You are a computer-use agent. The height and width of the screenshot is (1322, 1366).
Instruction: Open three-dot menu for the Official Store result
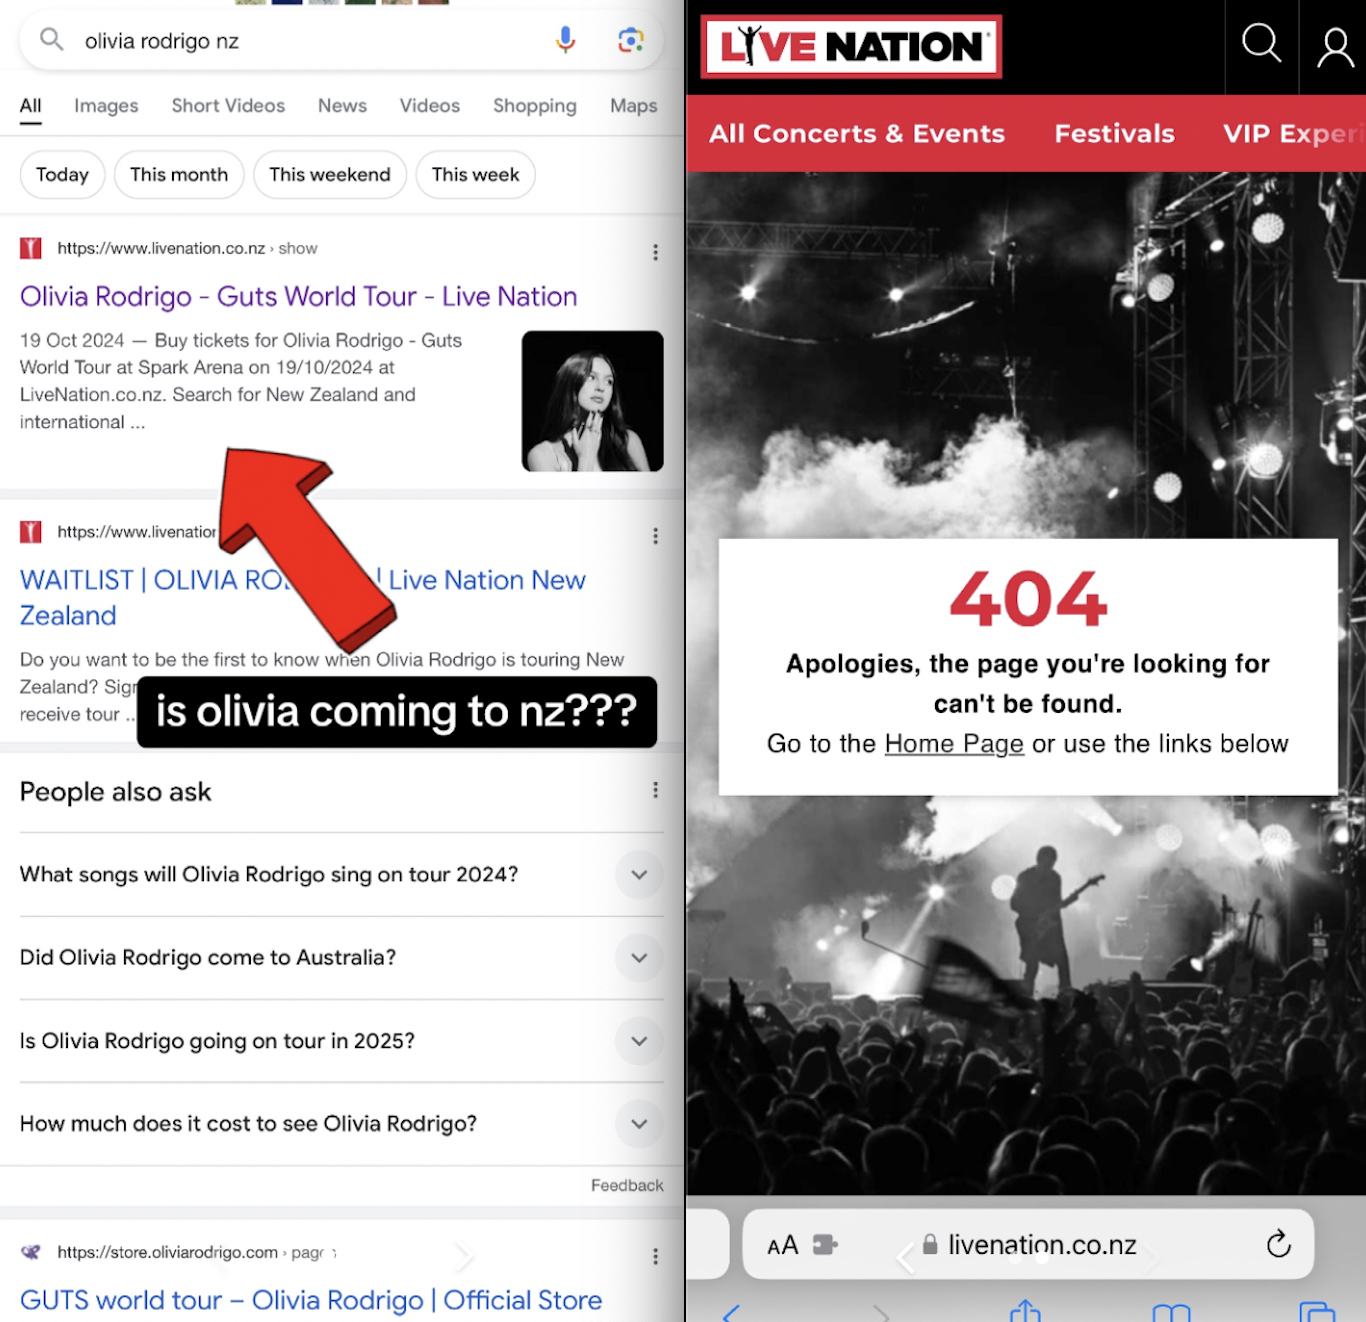click(655, 1256)
